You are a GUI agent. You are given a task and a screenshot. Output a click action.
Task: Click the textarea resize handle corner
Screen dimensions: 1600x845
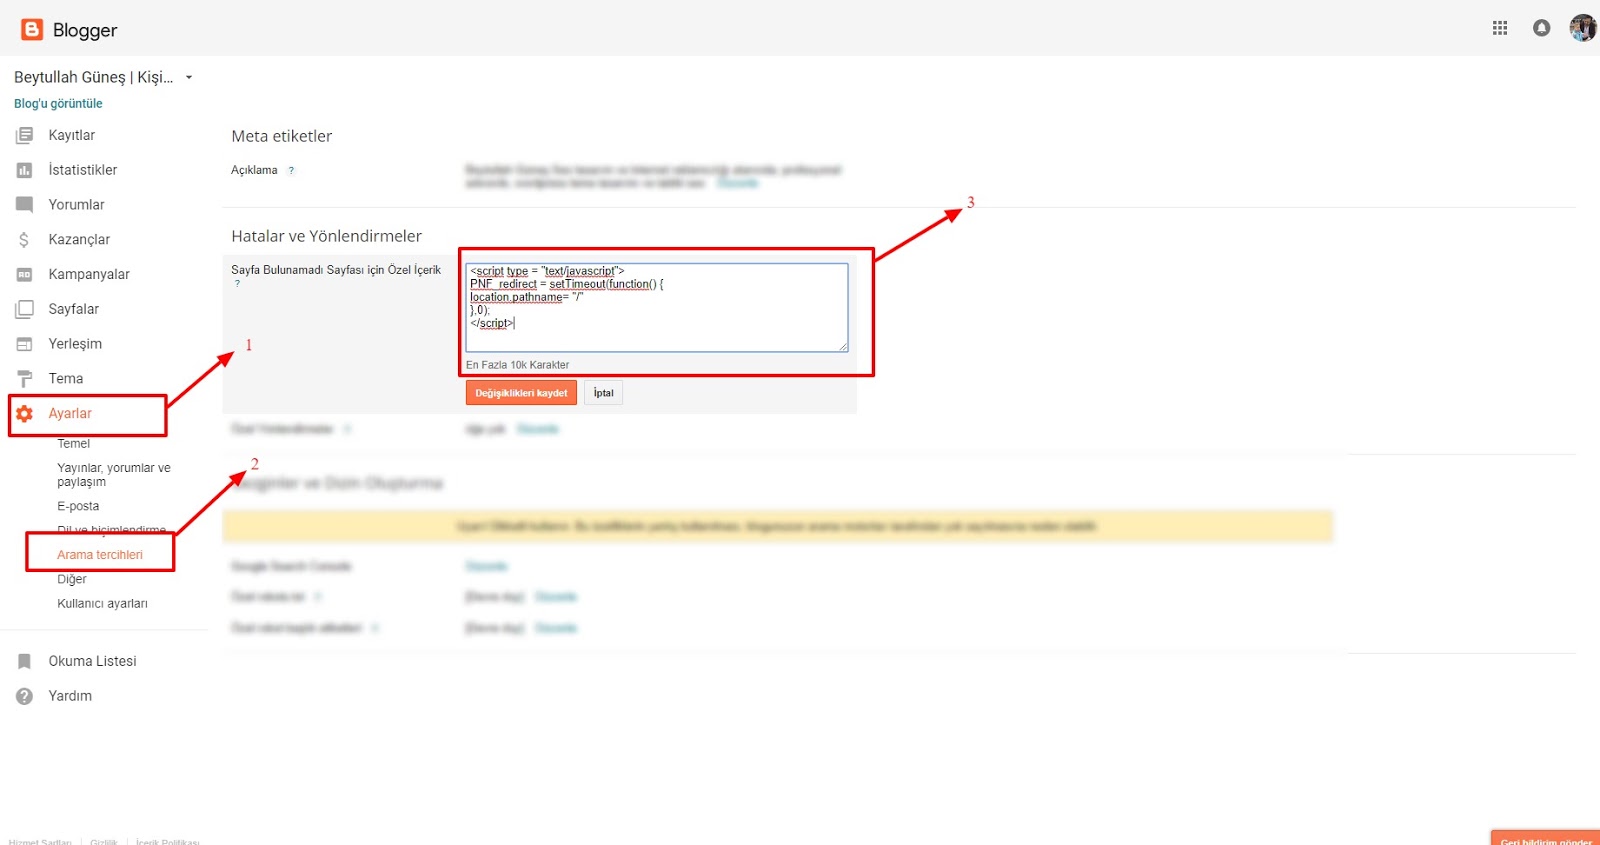pos(843,347)
